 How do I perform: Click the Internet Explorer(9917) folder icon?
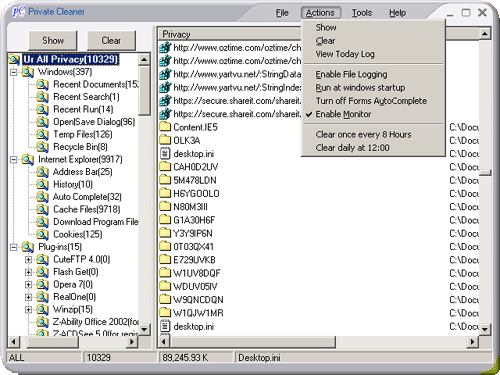click(28, 159)
